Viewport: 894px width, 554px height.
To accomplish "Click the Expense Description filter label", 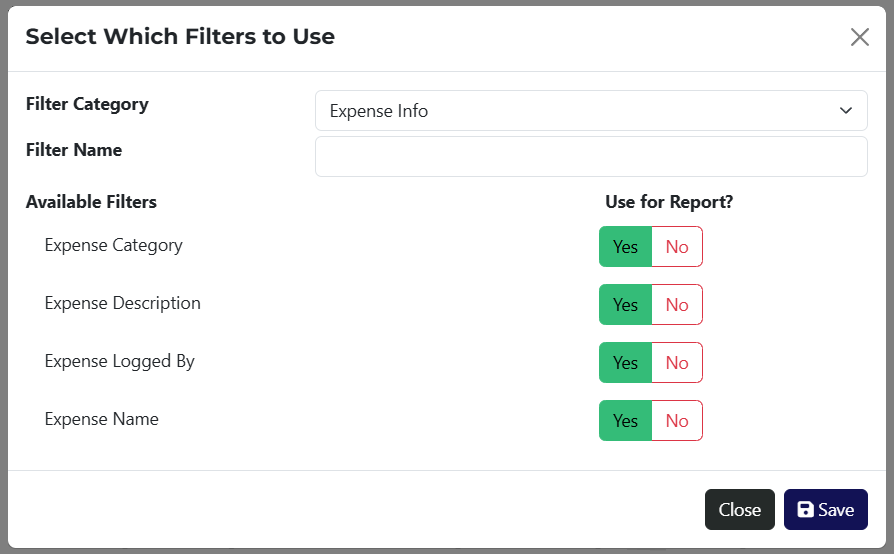I will (x=122, y=303).
